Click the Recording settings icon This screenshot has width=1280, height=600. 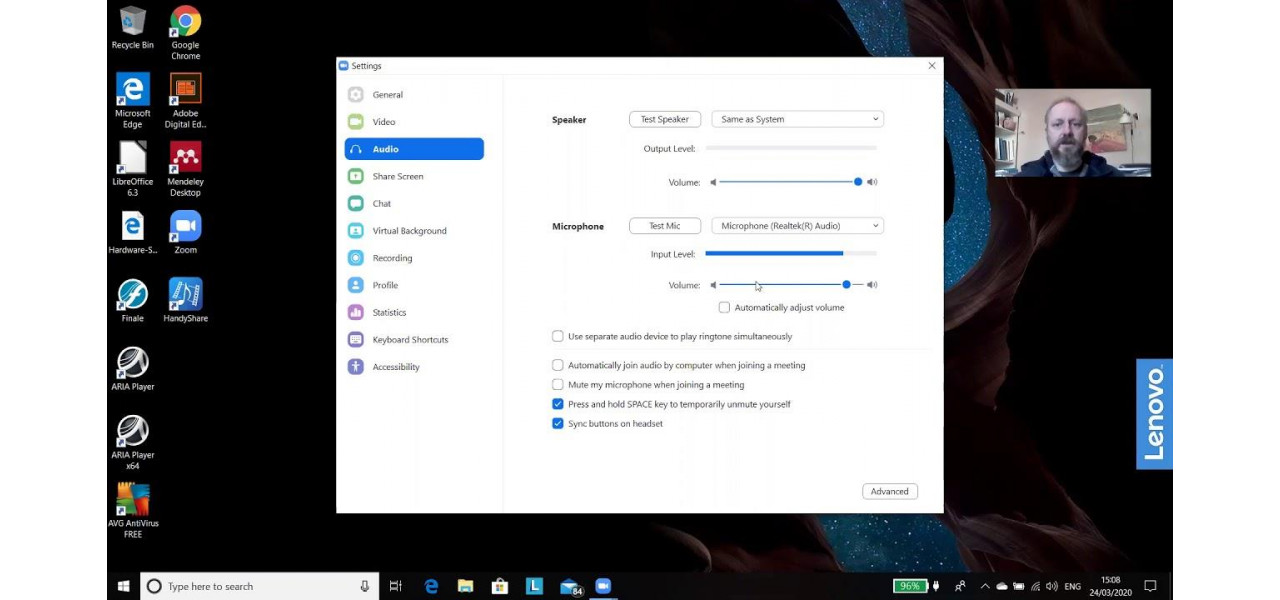355,258
